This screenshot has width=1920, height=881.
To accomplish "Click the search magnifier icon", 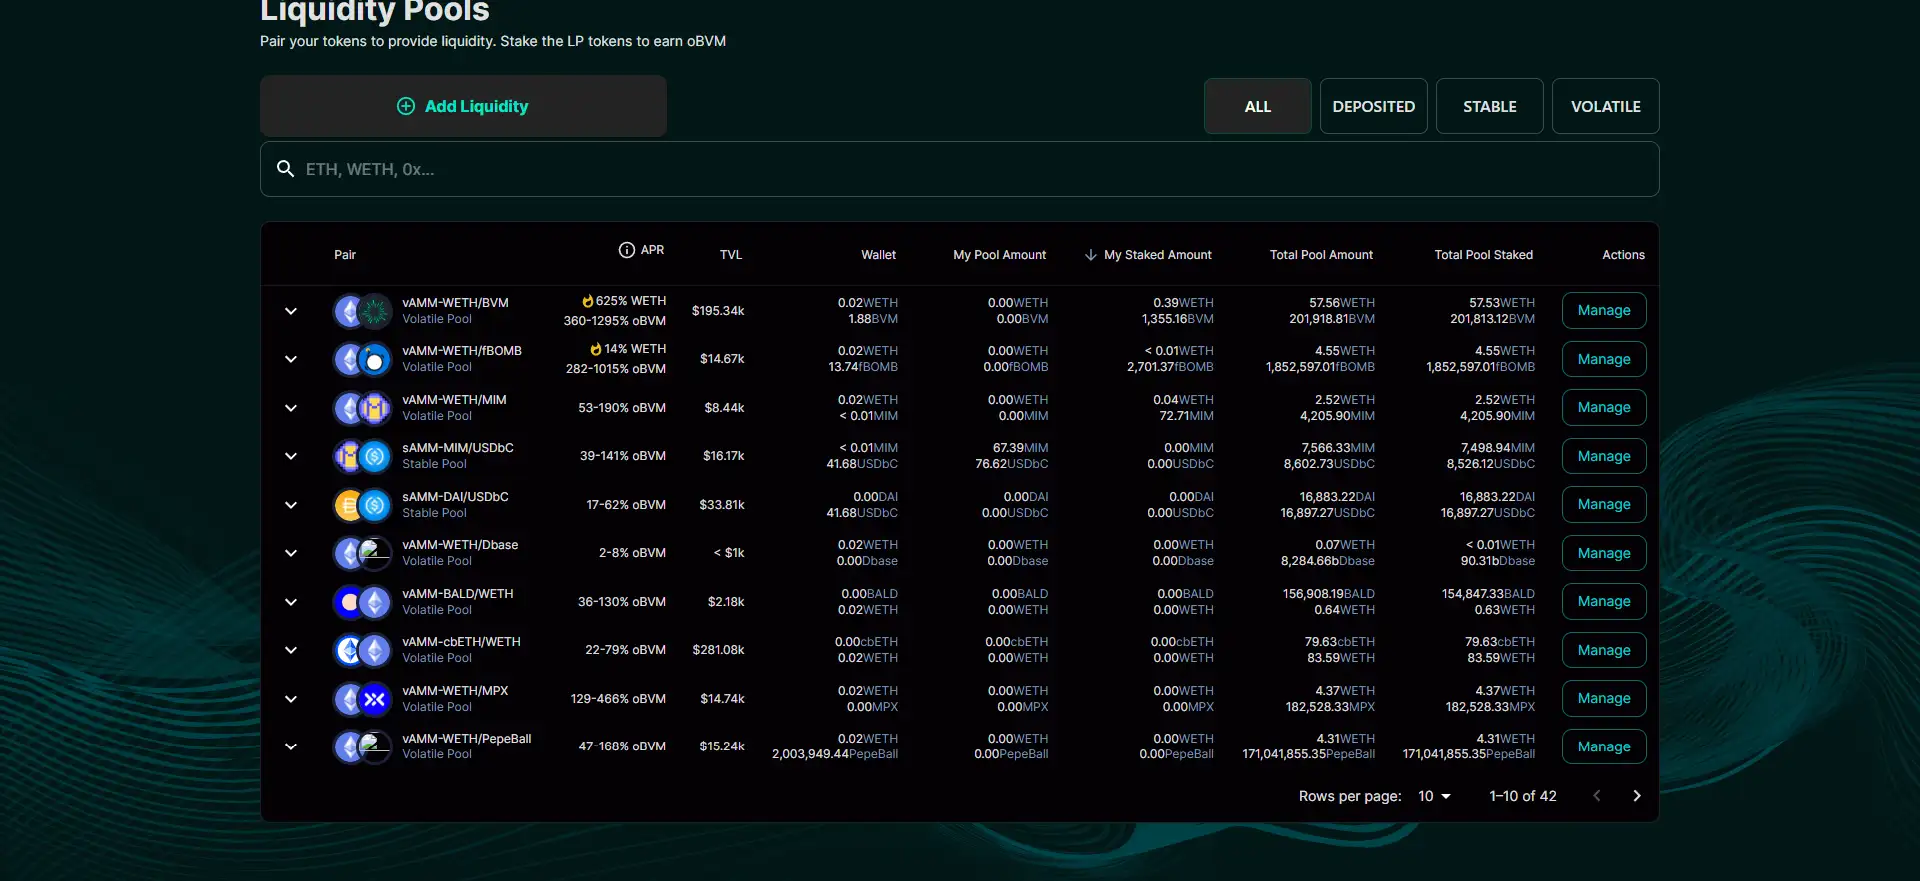I will tap(285, 169).
